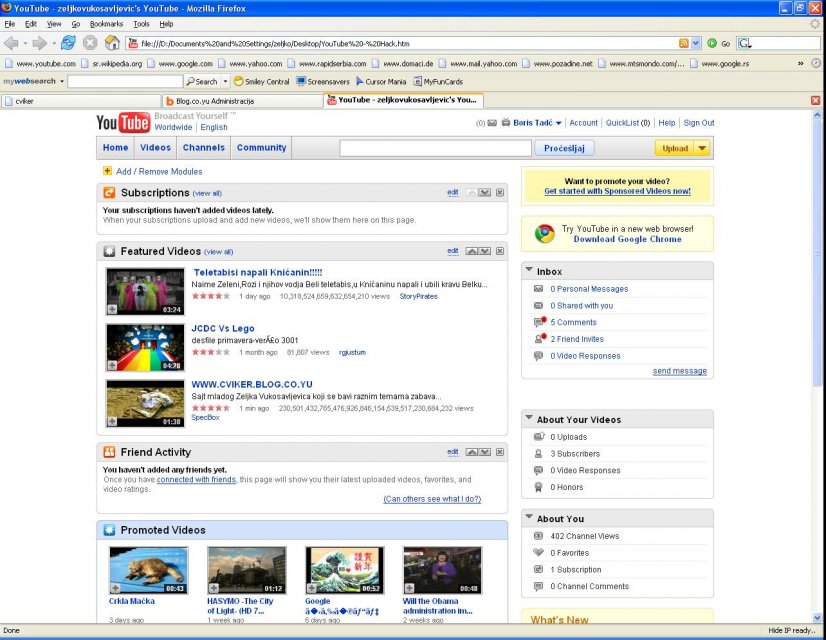Screen dimensions: 826x640
Task: Open 2 Friend Invites link
Action: pos(577,339)
